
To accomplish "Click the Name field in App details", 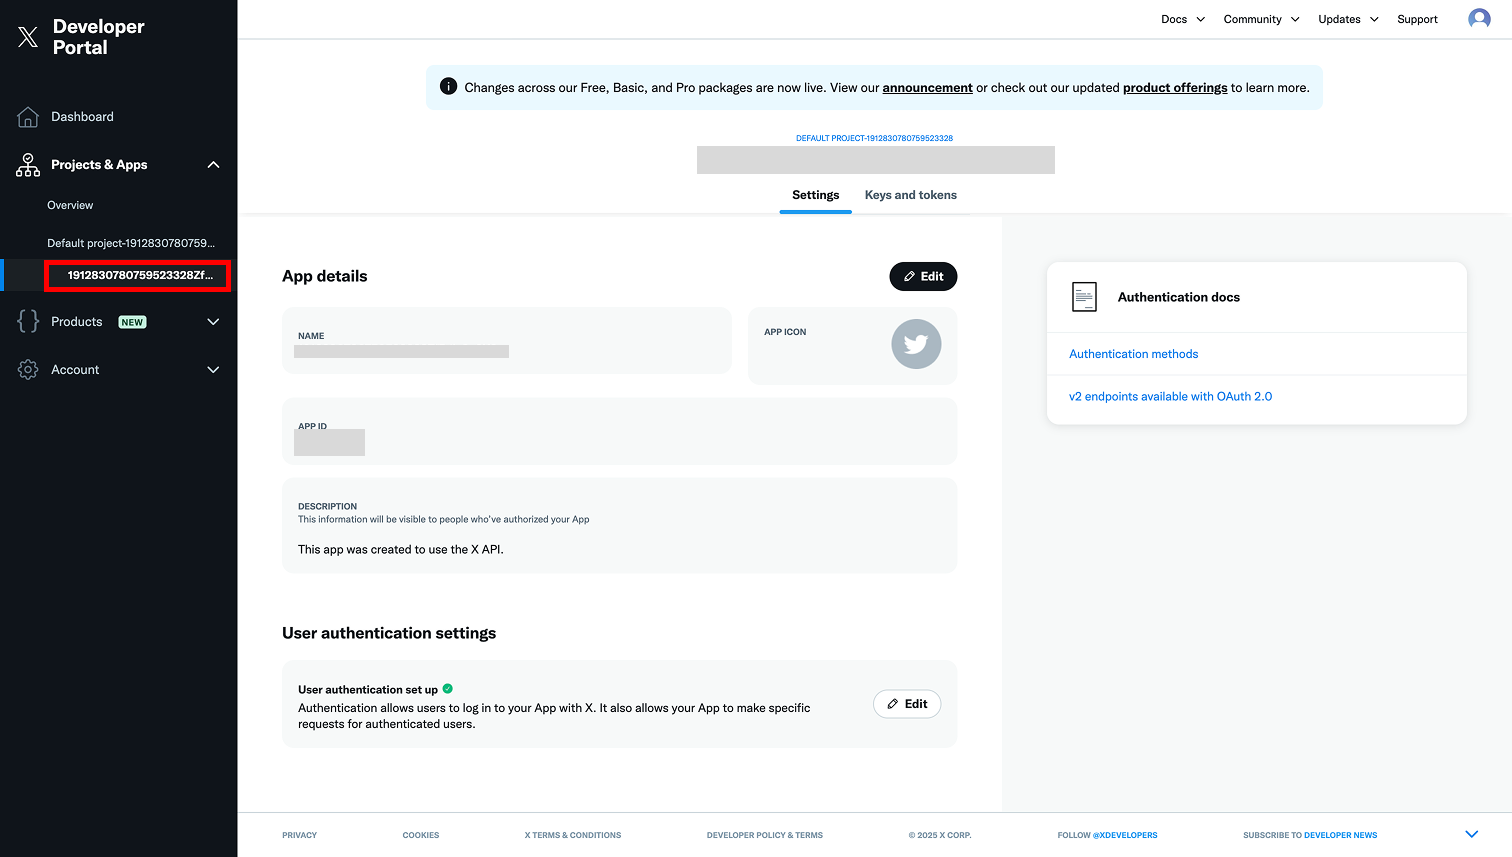I will coord(506,341).
